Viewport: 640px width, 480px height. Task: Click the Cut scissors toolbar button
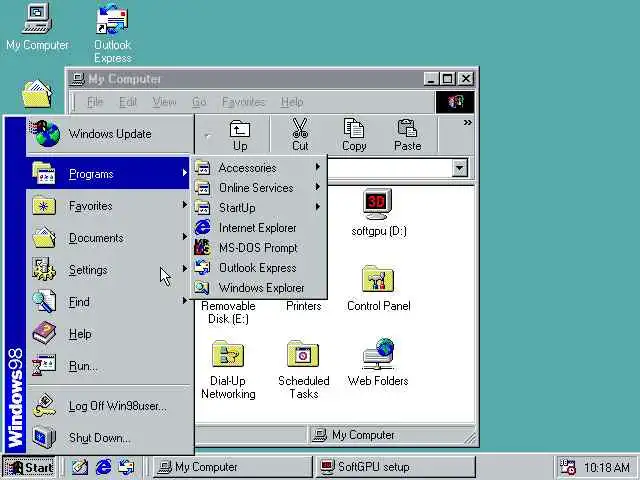(x=300, y=135)
